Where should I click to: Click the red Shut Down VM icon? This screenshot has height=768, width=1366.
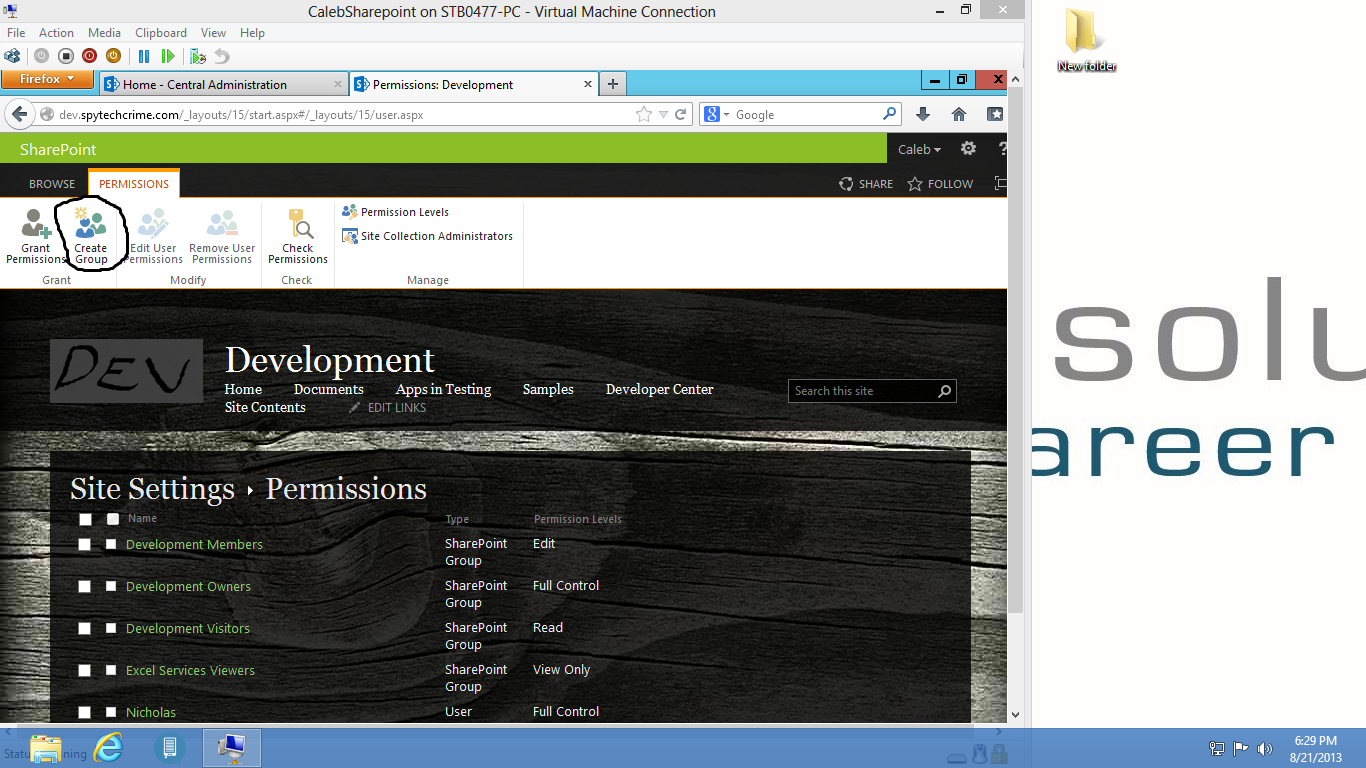[89, 56]
